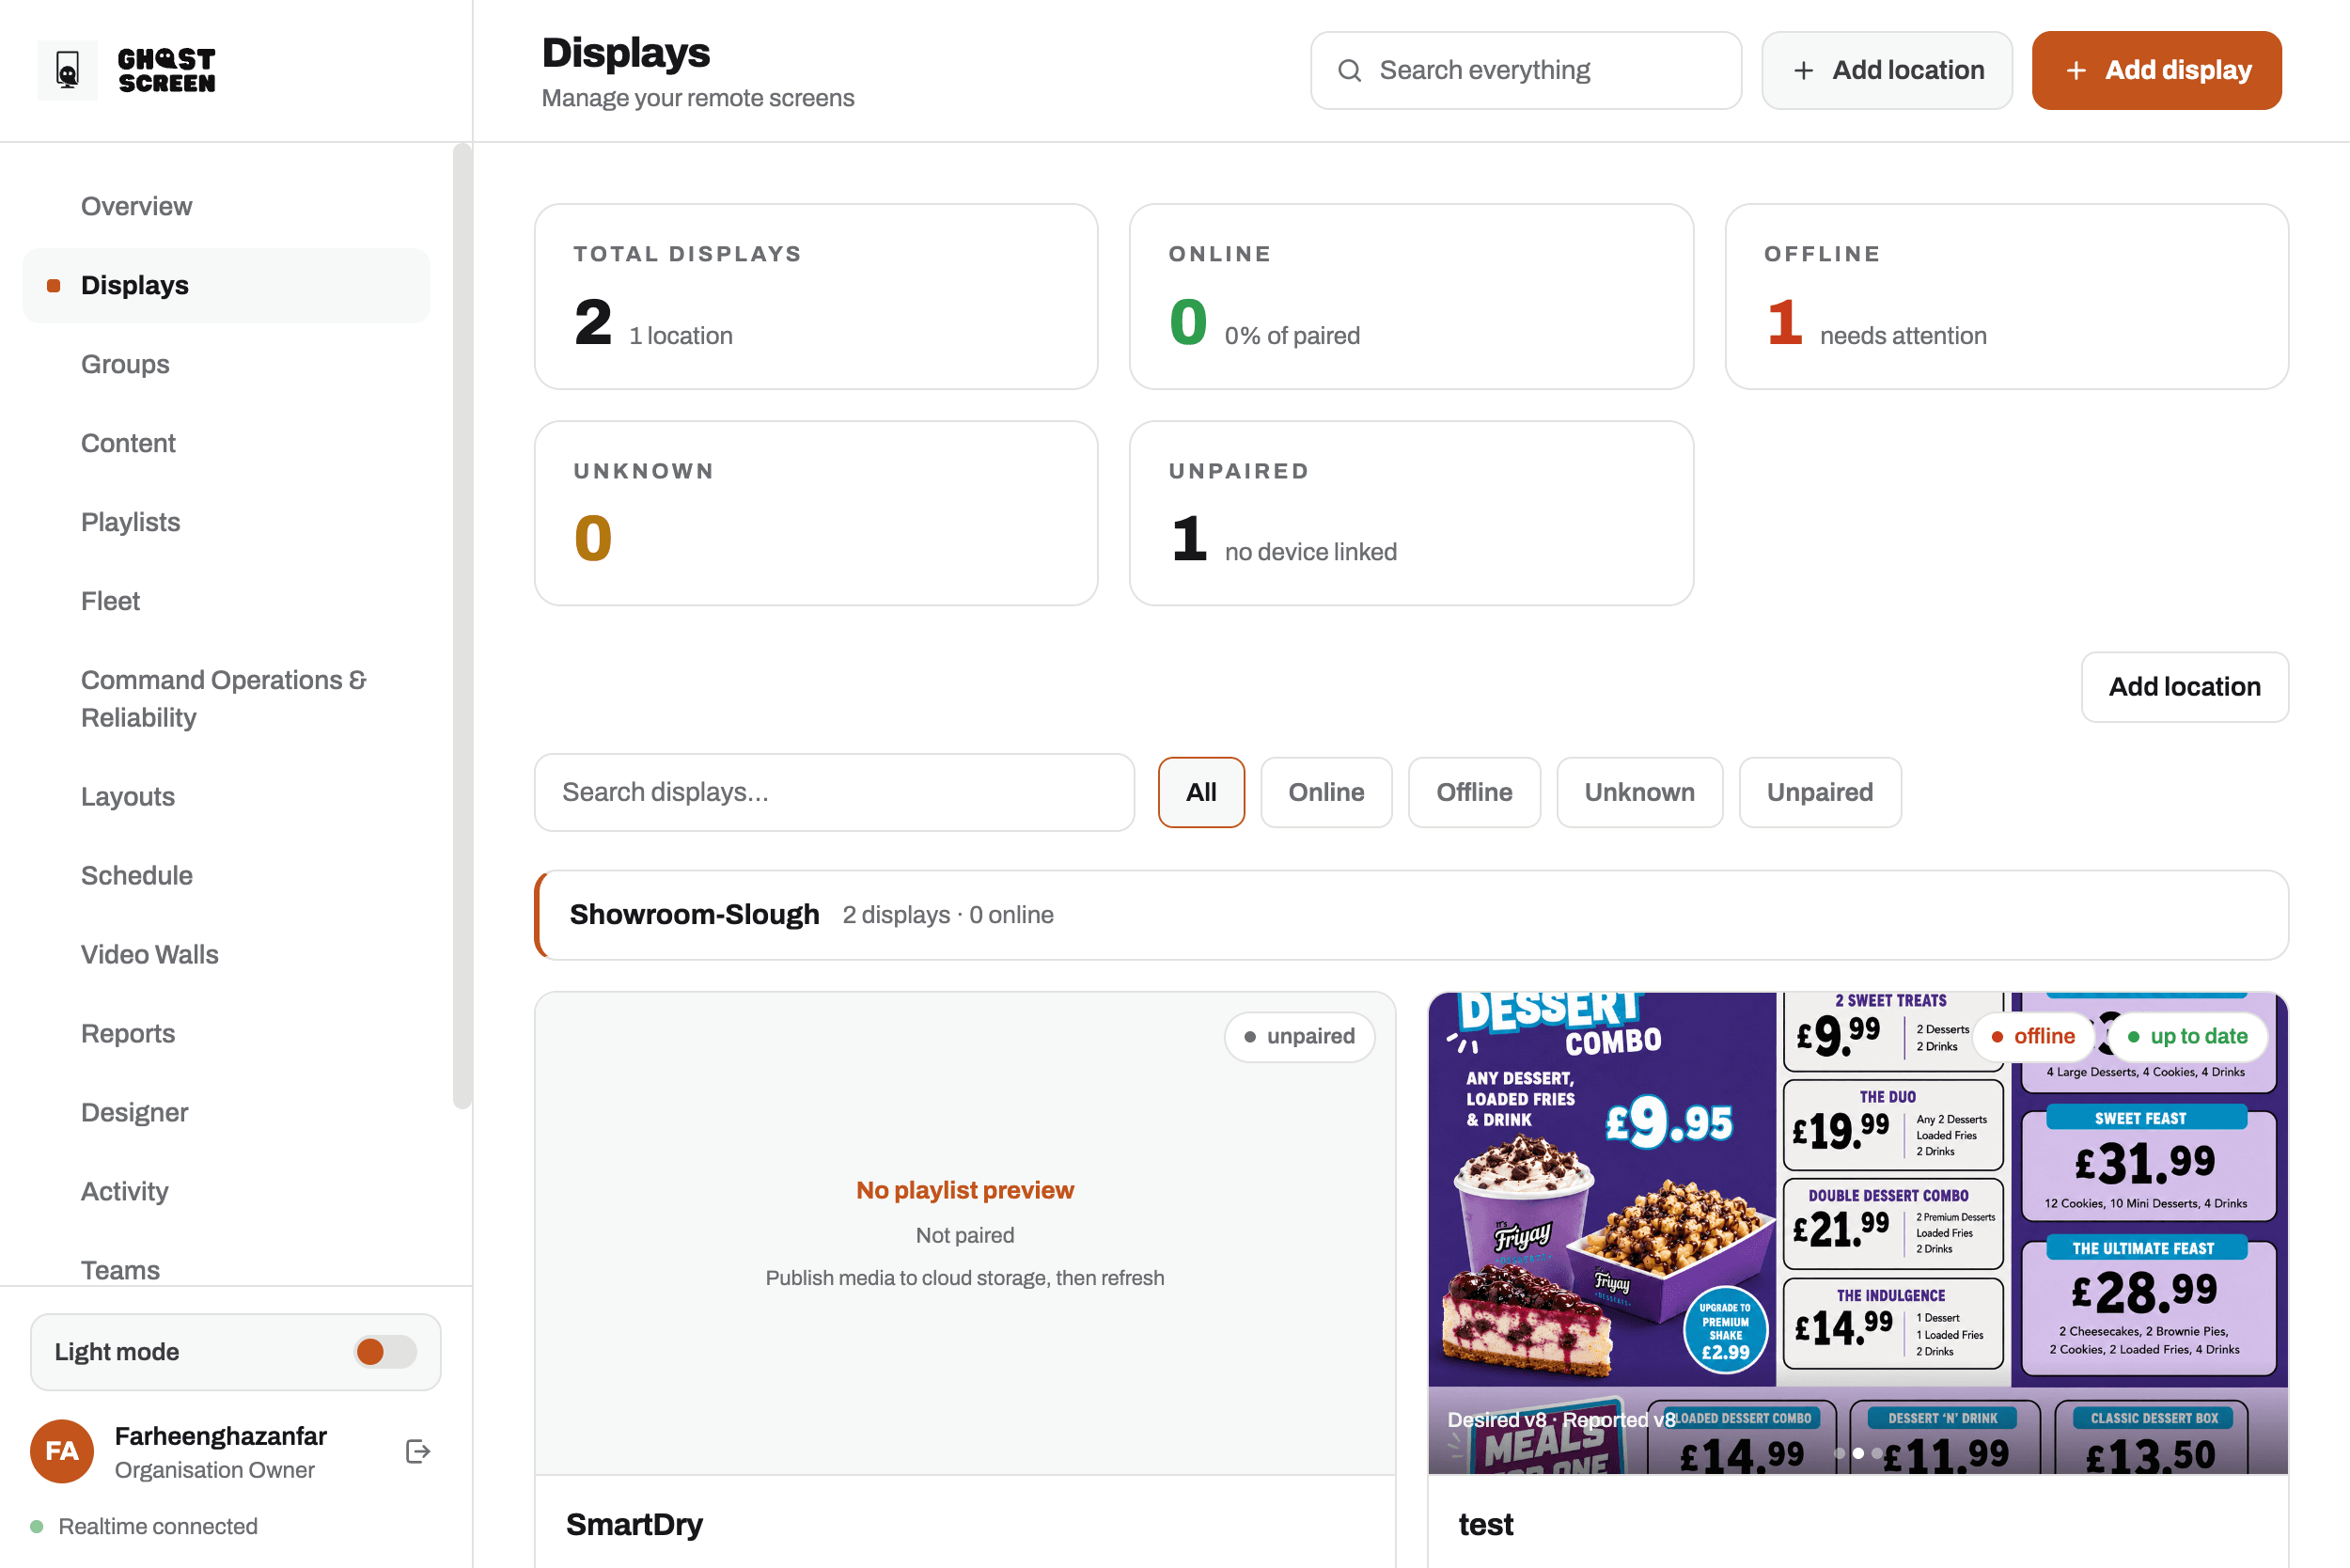The image size is (2350, 1568).
Task: Open Teams in the sidebar
Action: [120, 1270]
